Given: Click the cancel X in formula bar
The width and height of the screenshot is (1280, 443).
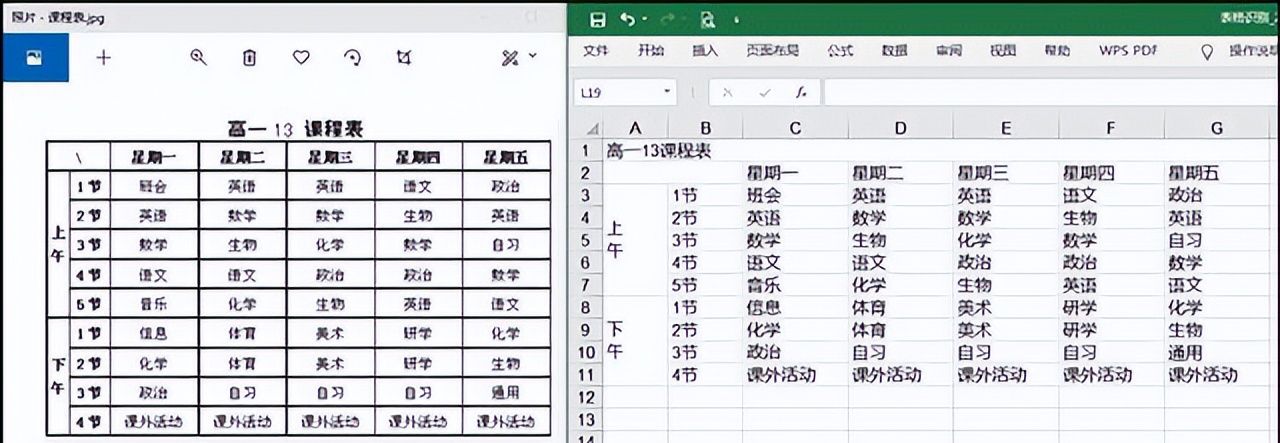Looking at the screenshot, I should [728, 92].
